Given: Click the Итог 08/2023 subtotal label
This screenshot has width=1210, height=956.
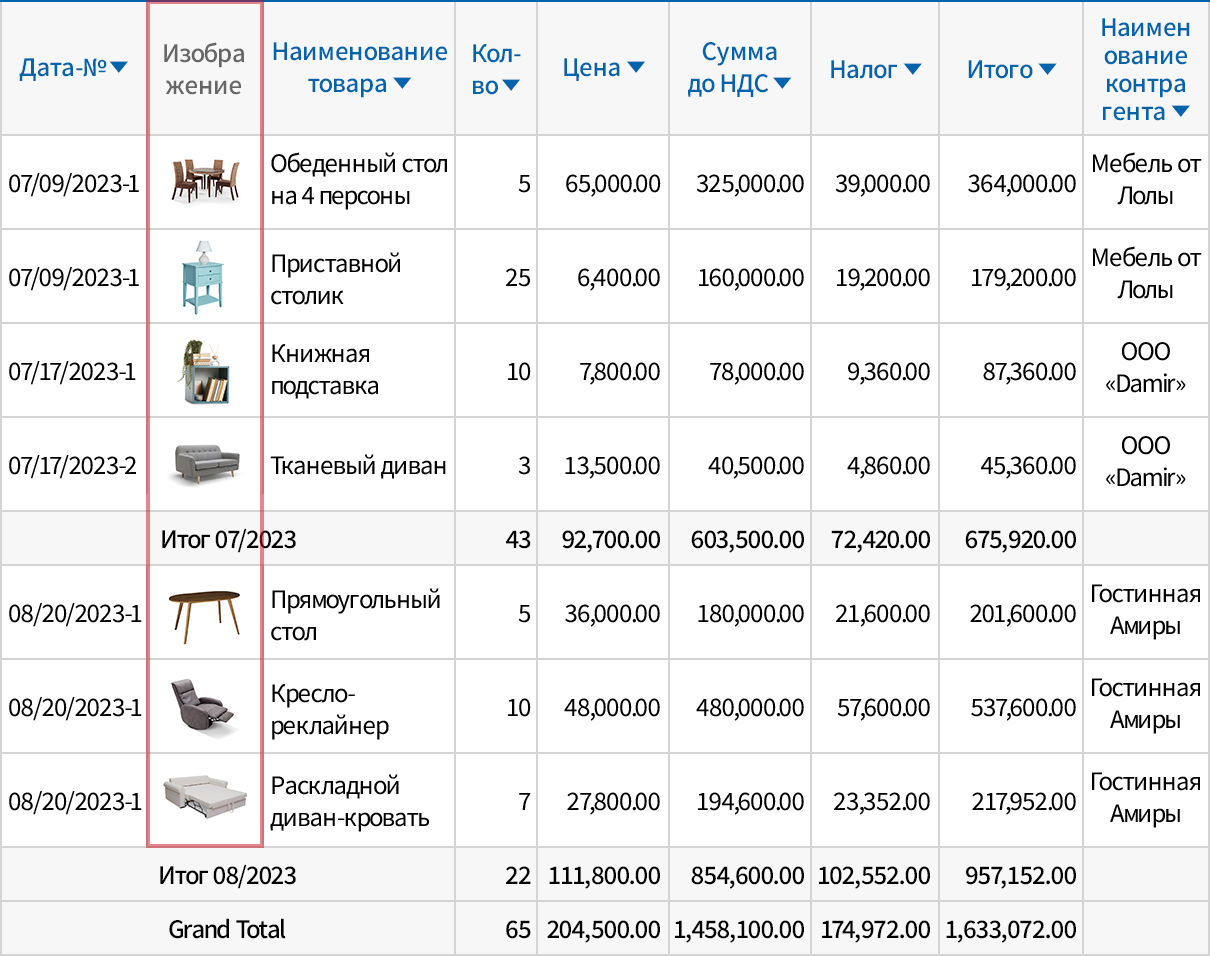Looking at the screenshot, I should point(228,876).
